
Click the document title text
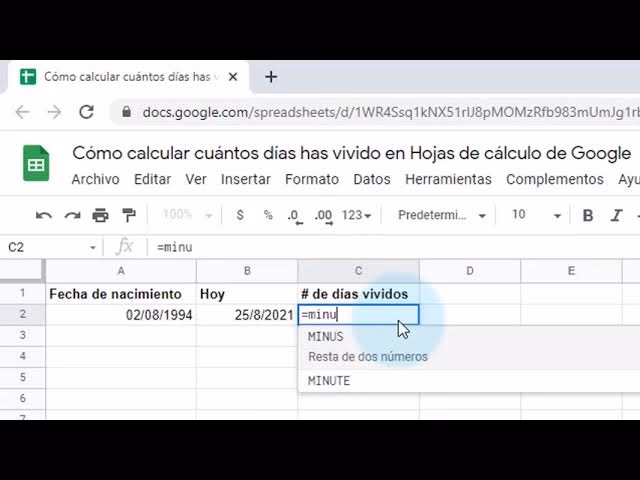click(351, 153)
